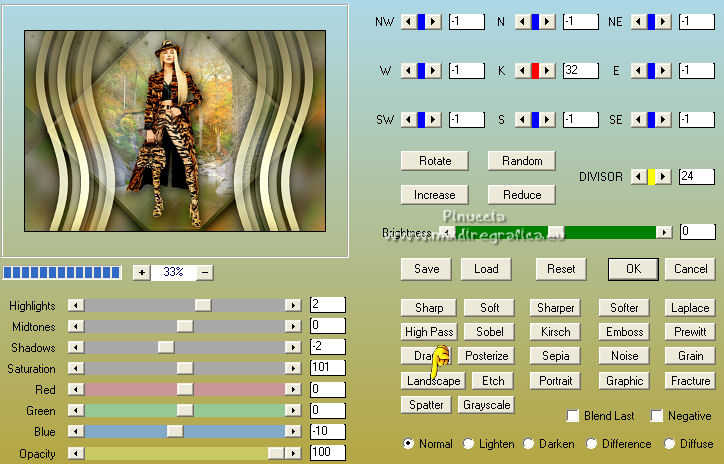Click the Increase button
724x464 pixels.
pyautogui.click(x=435, y=194)
